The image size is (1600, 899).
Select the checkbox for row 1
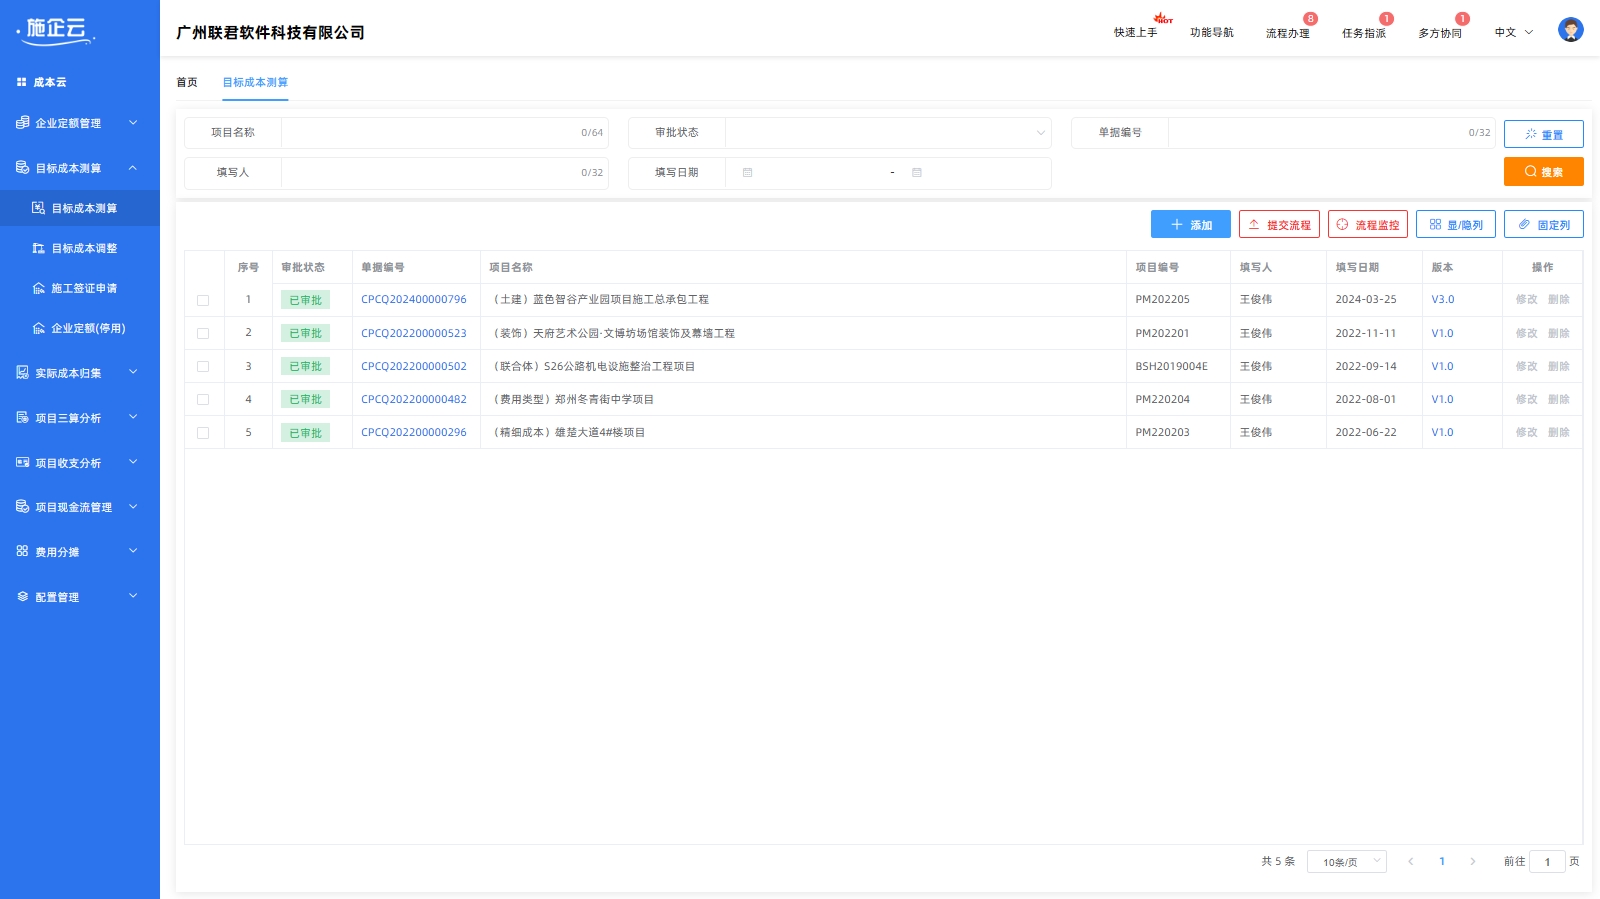(203, 300)
